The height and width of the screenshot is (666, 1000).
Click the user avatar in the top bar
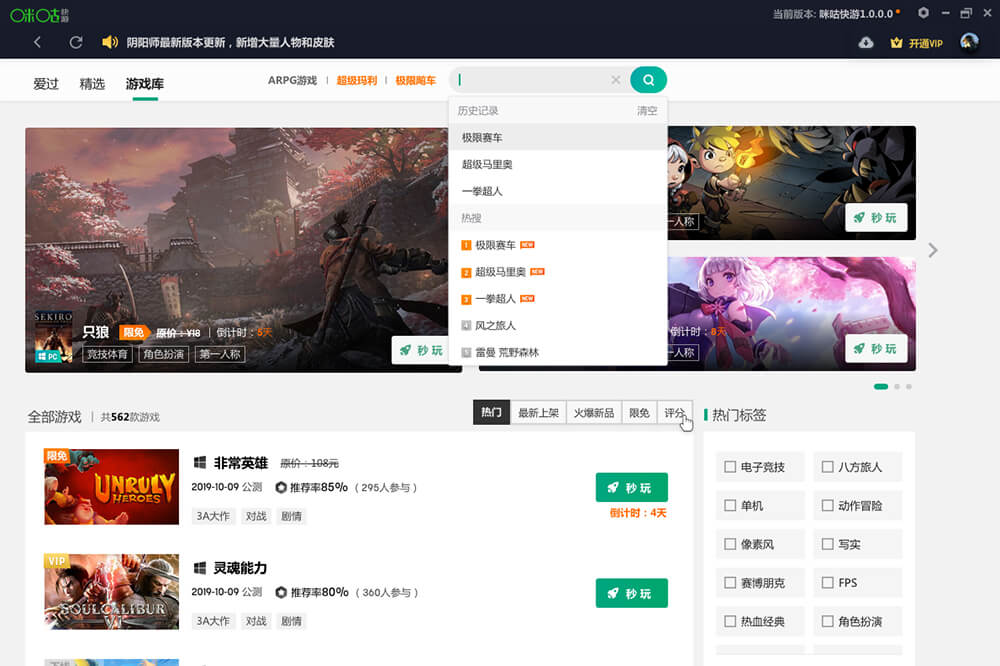[x=967, y=42]
